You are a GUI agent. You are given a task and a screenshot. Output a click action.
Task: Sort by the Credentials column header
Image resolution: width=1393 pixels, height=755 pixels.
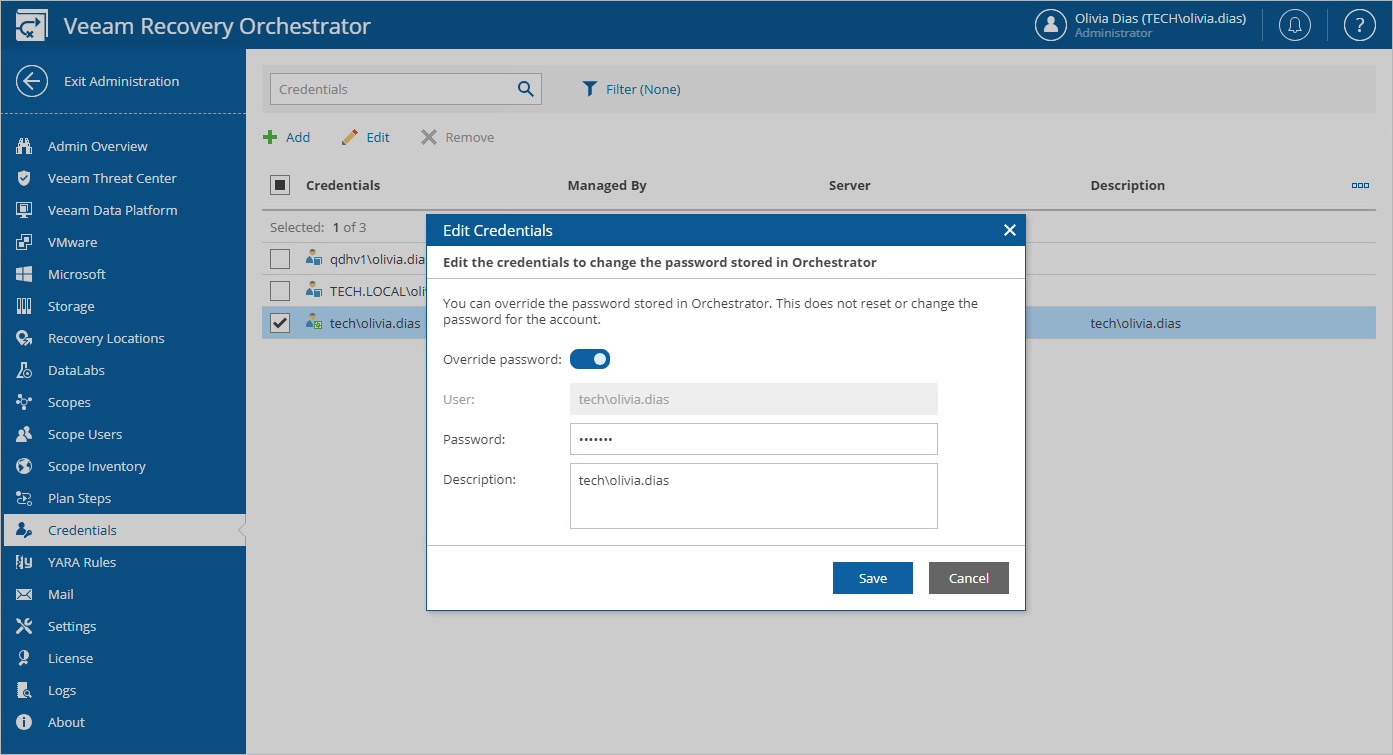point(343,185)
